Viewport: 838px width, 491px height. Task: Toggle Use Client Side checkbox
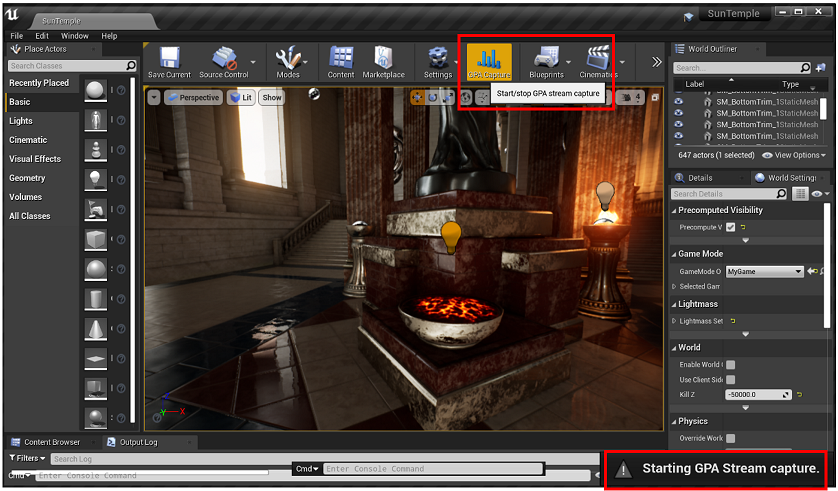[730, 379]
